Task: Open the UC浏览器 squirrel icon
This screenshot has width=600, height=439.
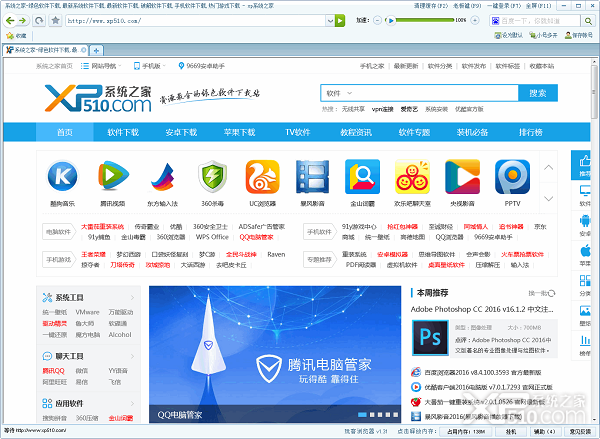Action: point(262,176)
